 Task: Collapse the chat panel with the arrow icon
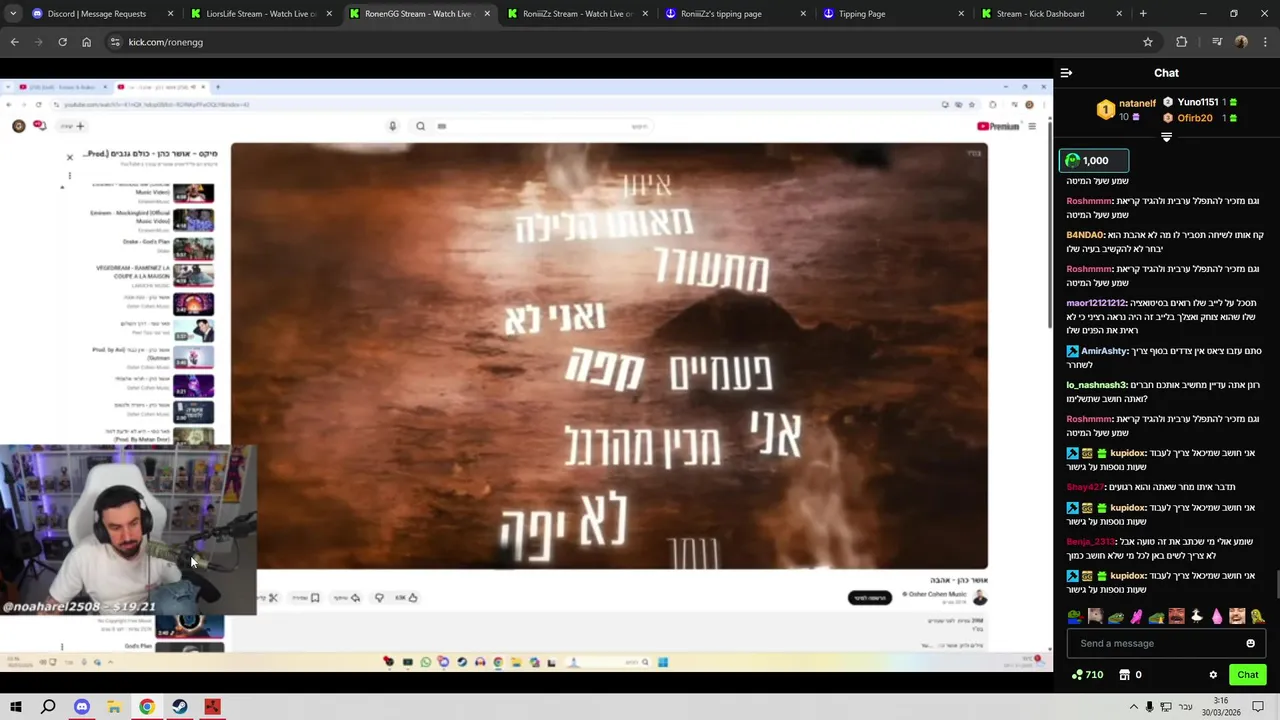[1066, 73]
